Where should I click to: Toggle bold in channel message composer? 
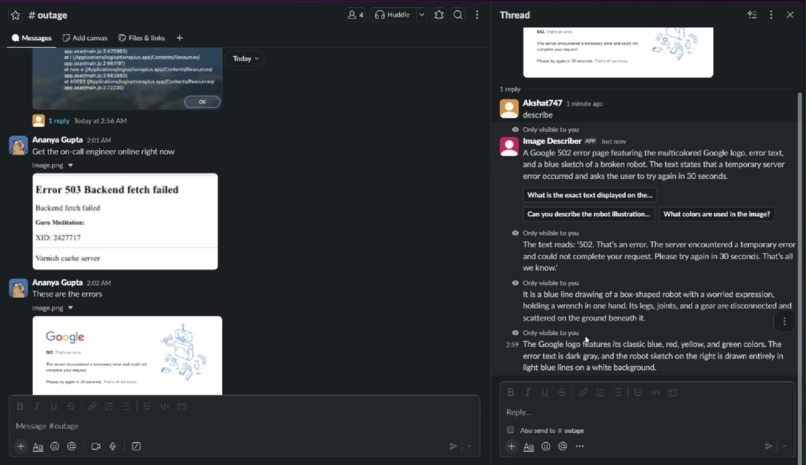coord(20,406)
